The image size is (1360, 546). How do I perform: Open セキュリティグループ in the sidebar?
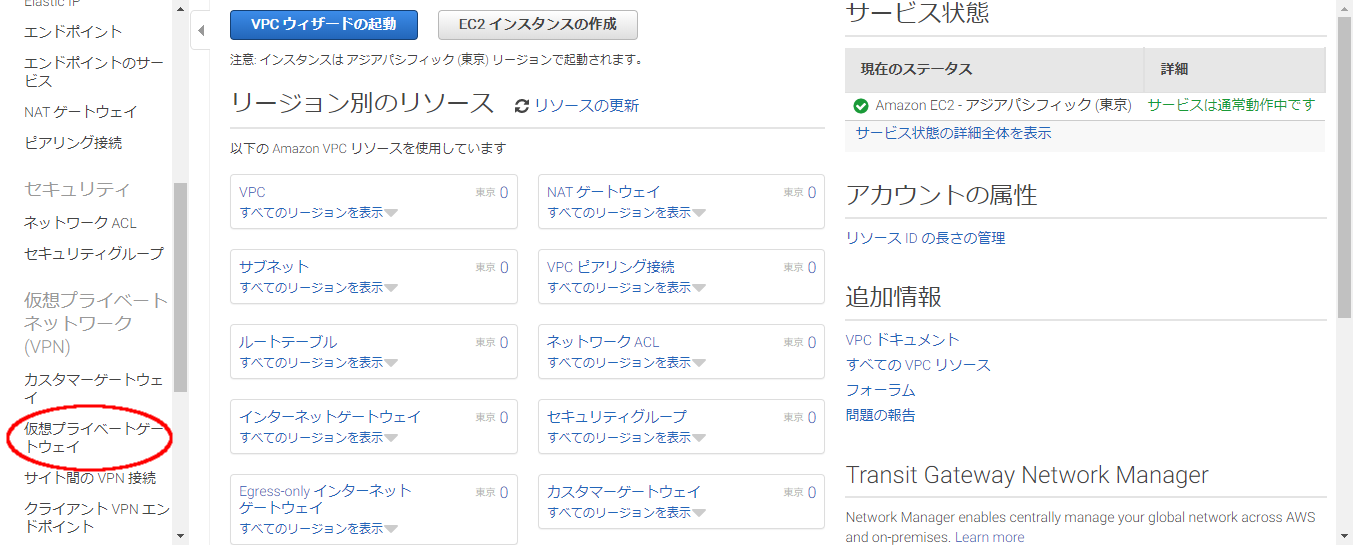(x=93, y=254)
